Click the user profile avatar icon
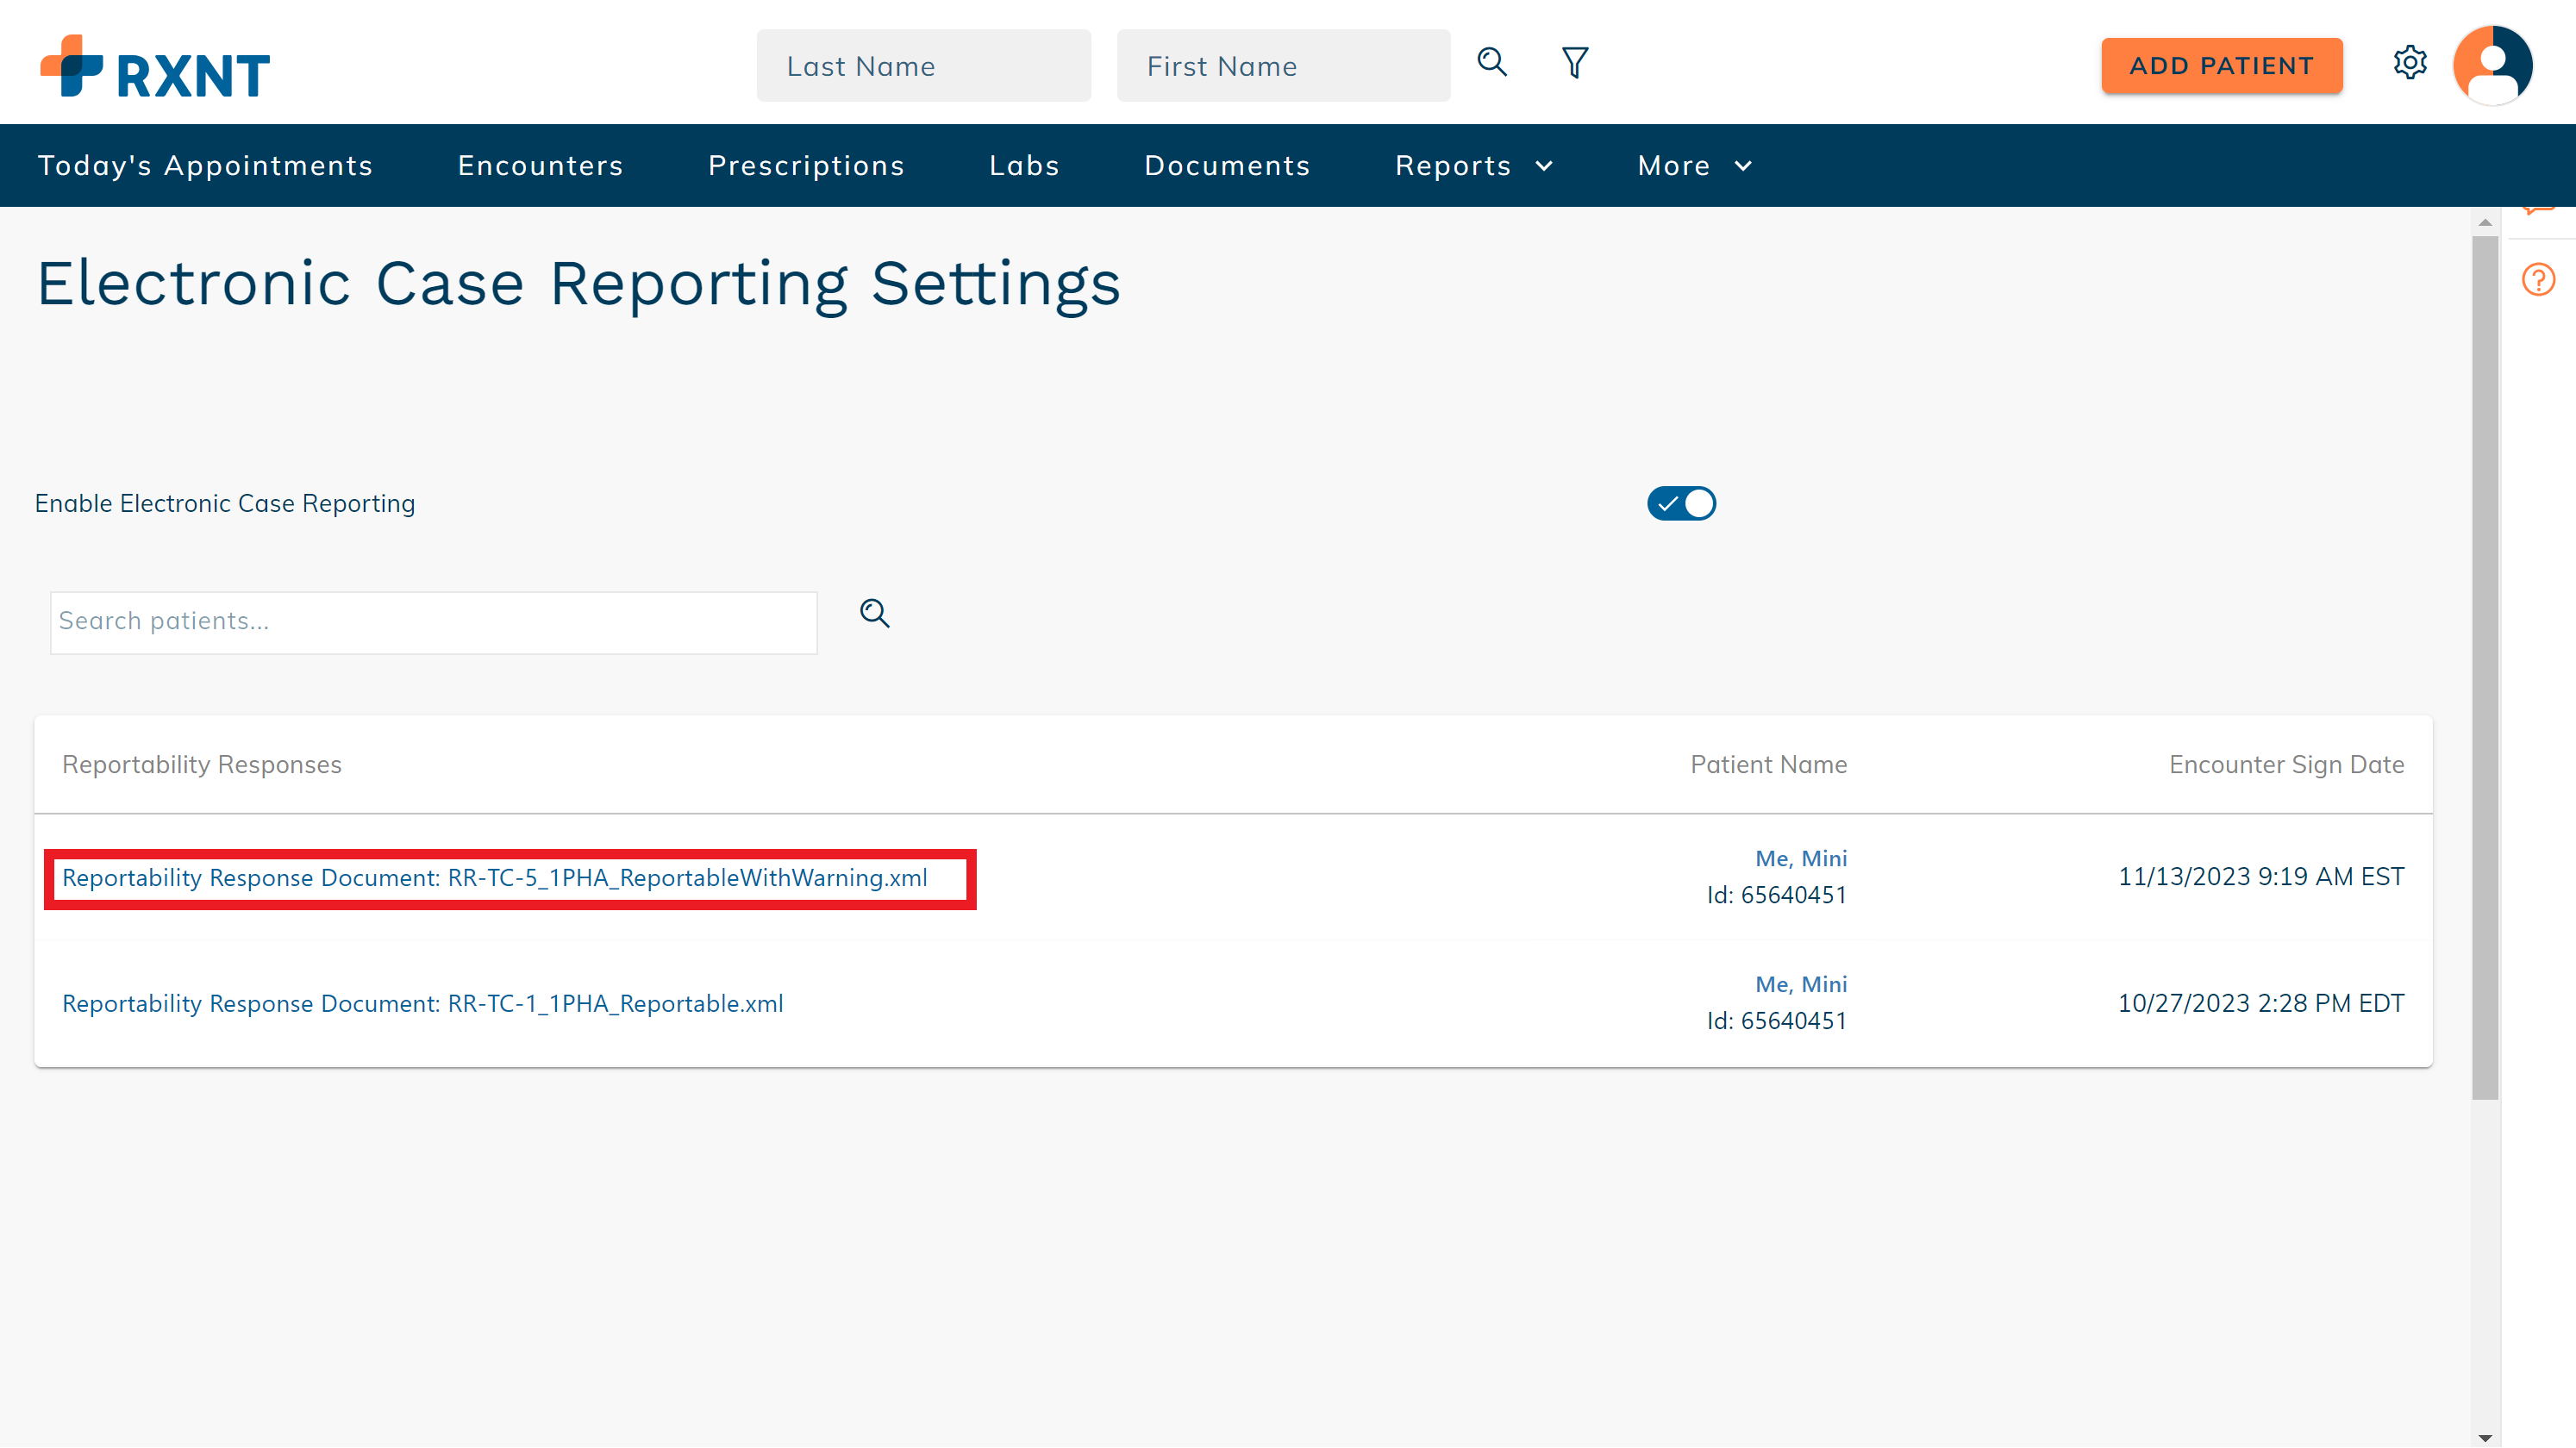The width and height of the screenshot is (2576, 1448). tap(2492, 64)
